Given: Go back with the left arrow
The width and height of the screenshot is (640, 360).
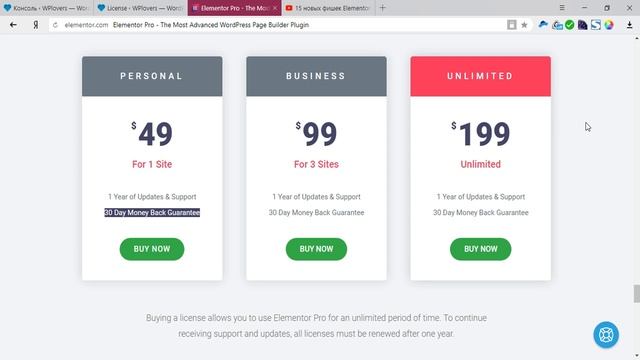Looking at the screenshot, I should pyautogui.click(x=13, y=25).
